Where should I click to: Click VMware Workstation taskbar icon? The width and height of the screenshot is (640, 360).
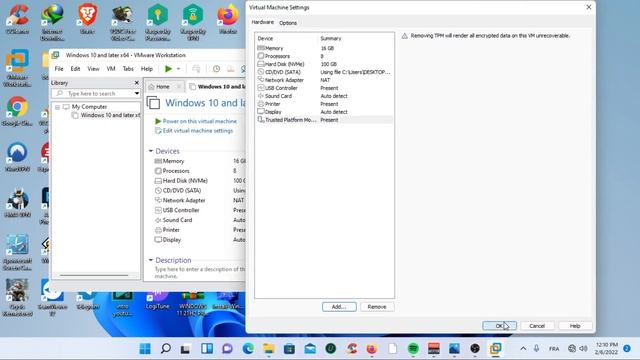(x=496, y=349)
